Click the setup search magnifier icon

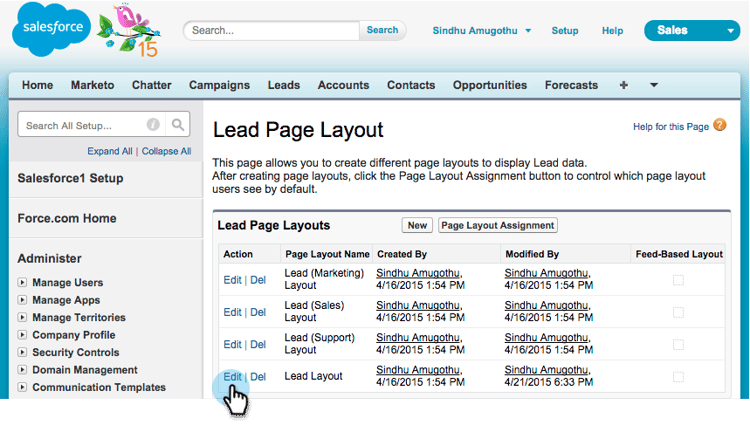[178, 125]
